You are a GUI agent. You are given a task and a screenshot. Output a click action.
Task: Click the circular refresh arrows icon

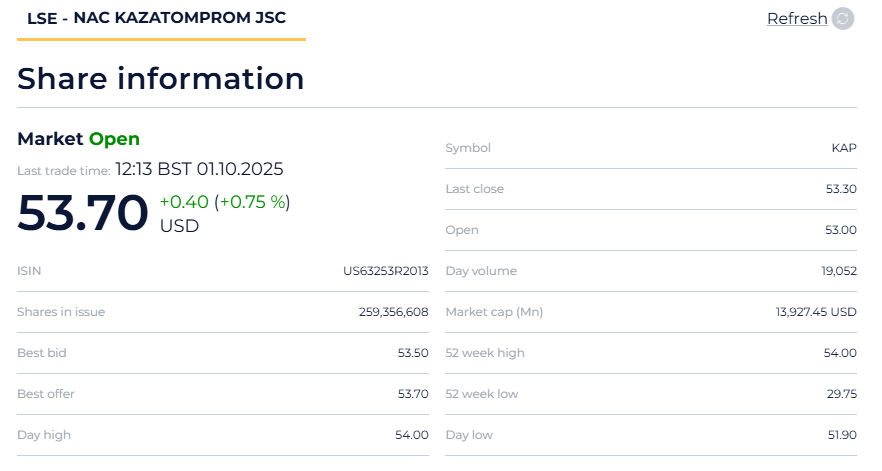pos(843,19)
